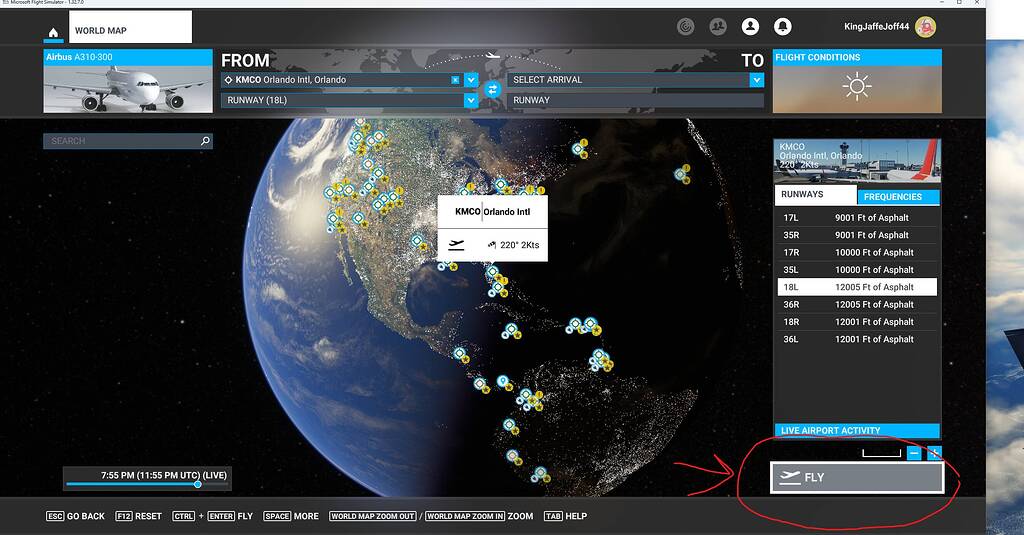Open the user avatar picture for KingJaffeJoff44
Image resolution: width=1024 pixels, height=535 pixels.
pyautogui.click(x=925, y=27)
